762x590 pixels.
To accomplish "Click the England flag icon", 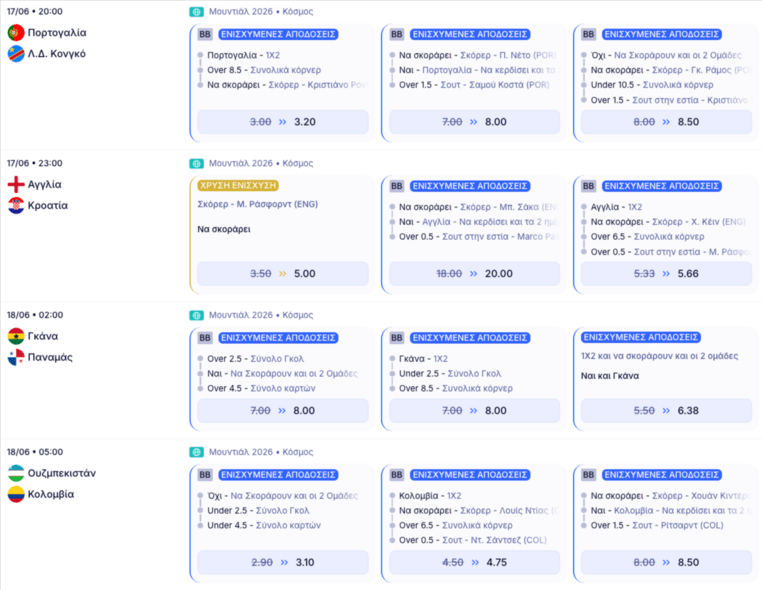I will [x=16, y=184].
